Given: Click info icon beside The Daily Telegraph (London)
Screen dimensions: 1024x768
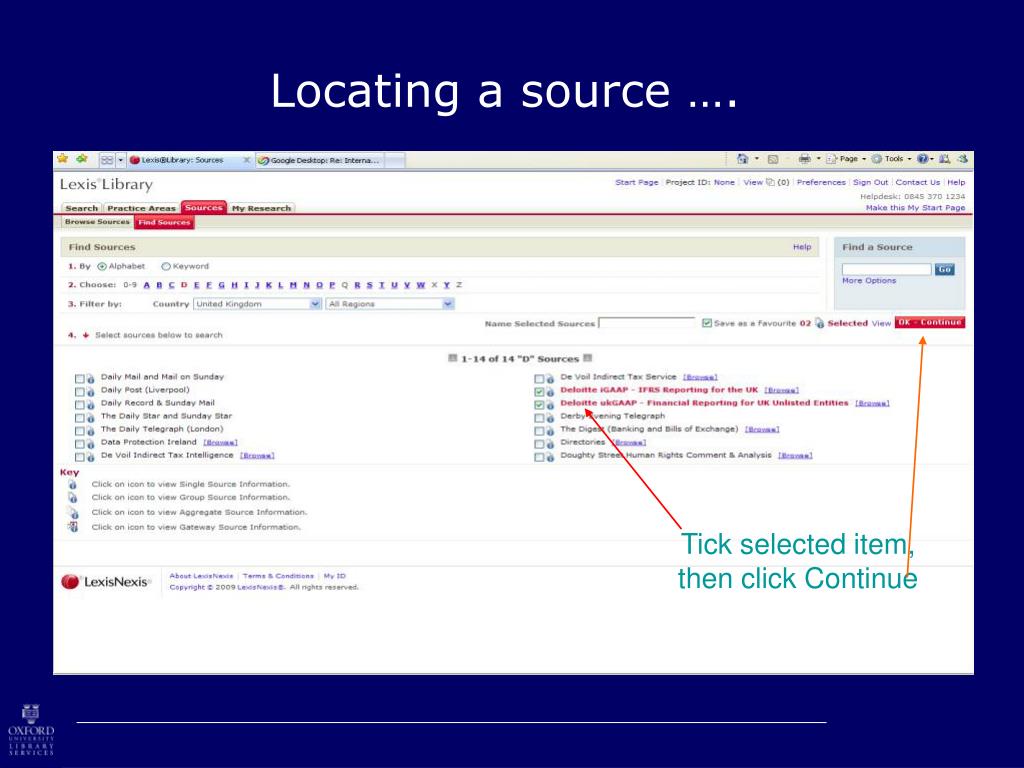Looking at the screenshot, I should (x=91, y=431).
